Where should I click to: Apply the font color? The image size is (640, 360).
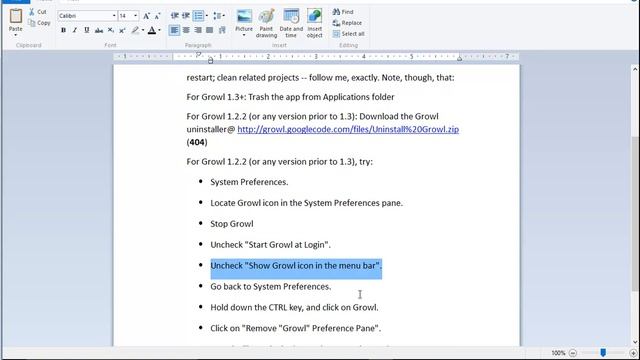152,30
